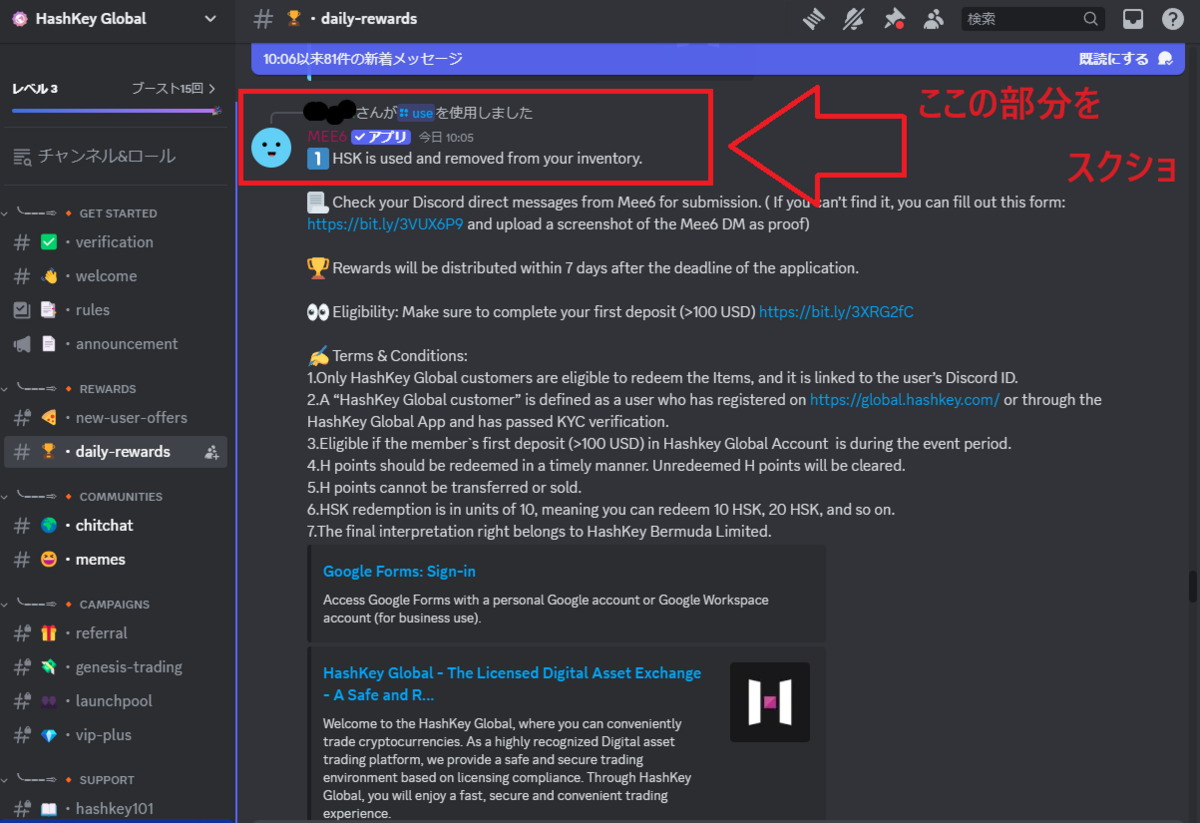This screenshot has width=1200, height=823.
Task: Focus the 検索 search field
Action: coord(1033,18)
